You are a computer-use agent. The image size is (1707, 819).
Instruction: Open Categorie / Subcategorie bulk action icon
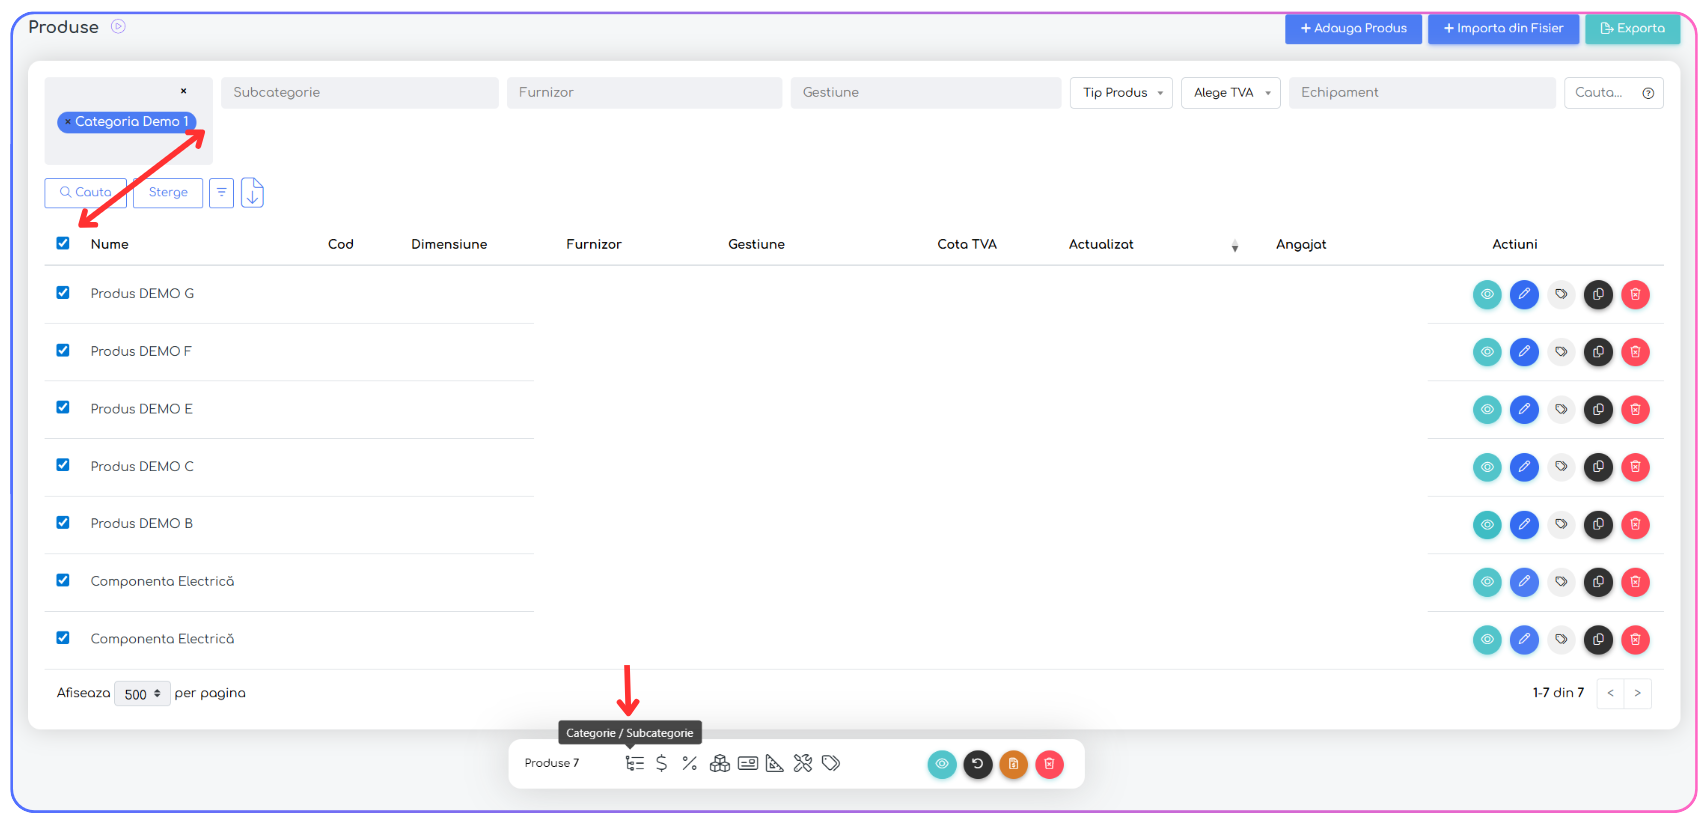(x=634, y=764)
